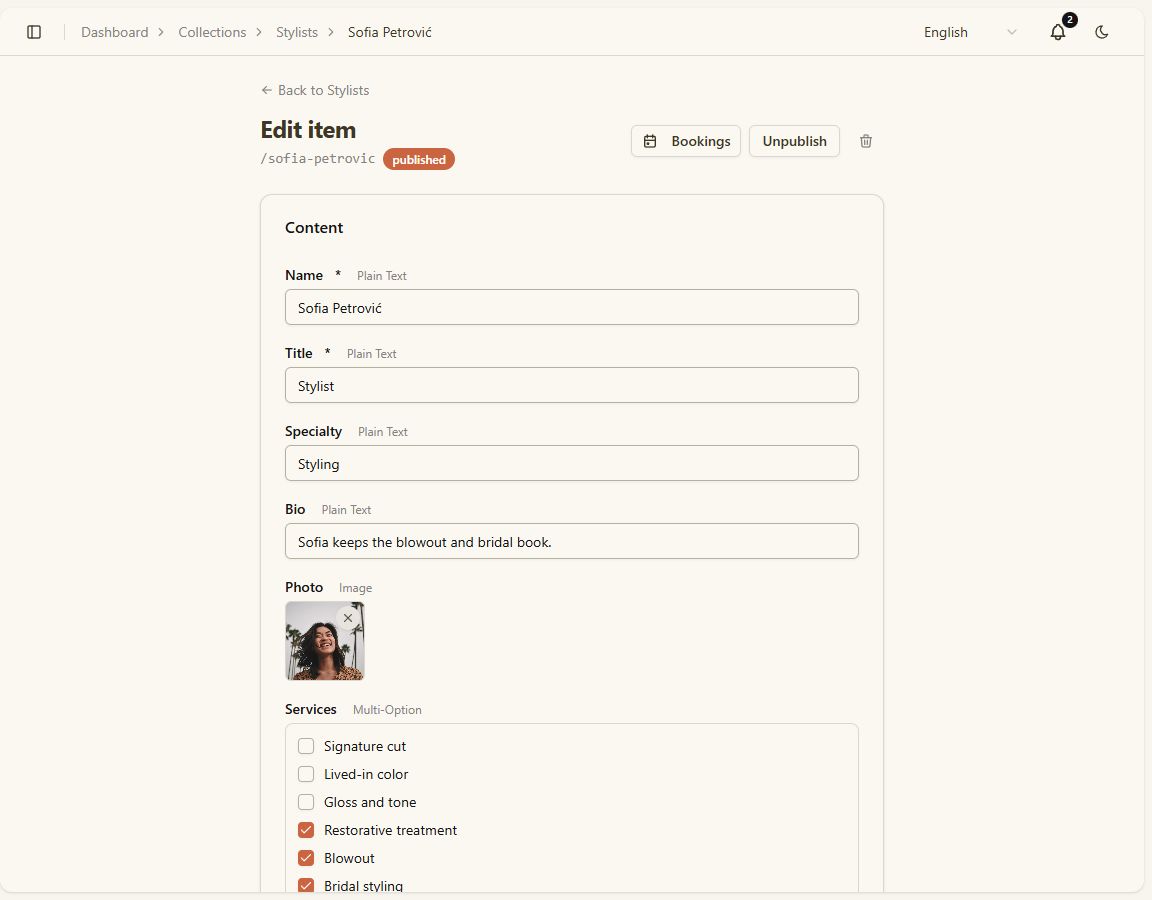Image resolution: width=1152 pixels, height=900 pixels.
Task: Go back to Stylists list
Action: (x=315, y=90)
